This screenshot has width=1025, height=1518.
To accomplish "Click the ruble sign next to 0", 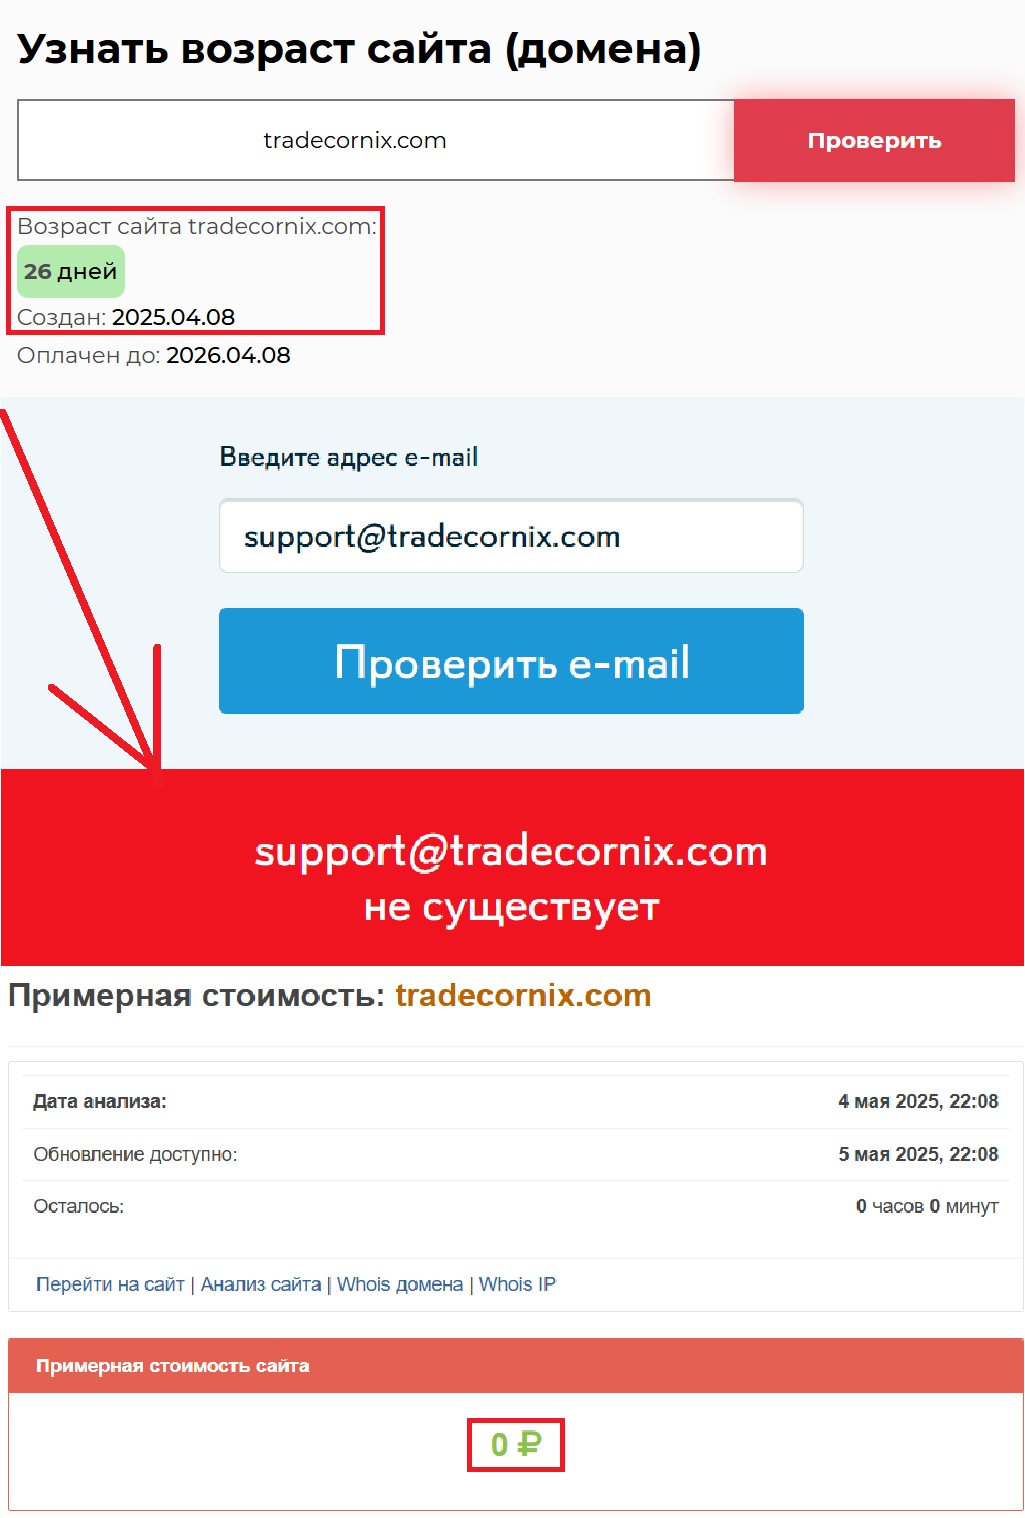I will click(x=529, y=1445).
